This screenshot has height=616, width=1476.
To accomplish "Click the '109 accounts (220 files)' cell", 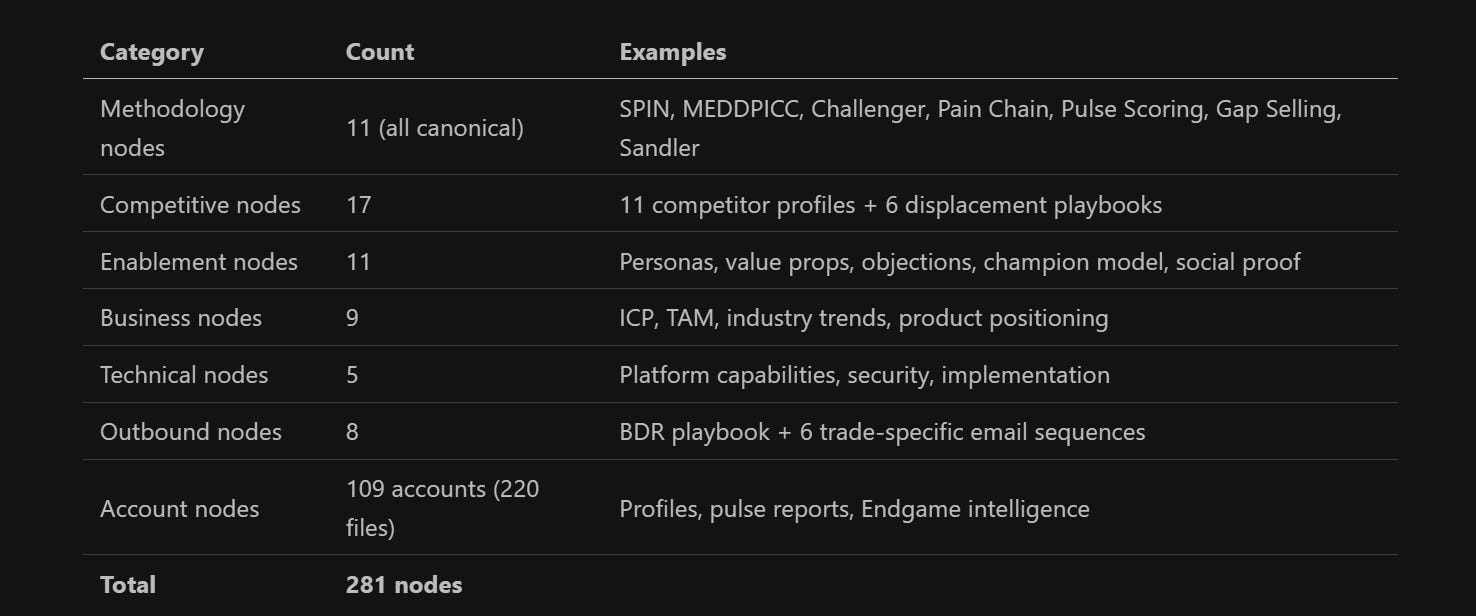I will tap(442, 508).
